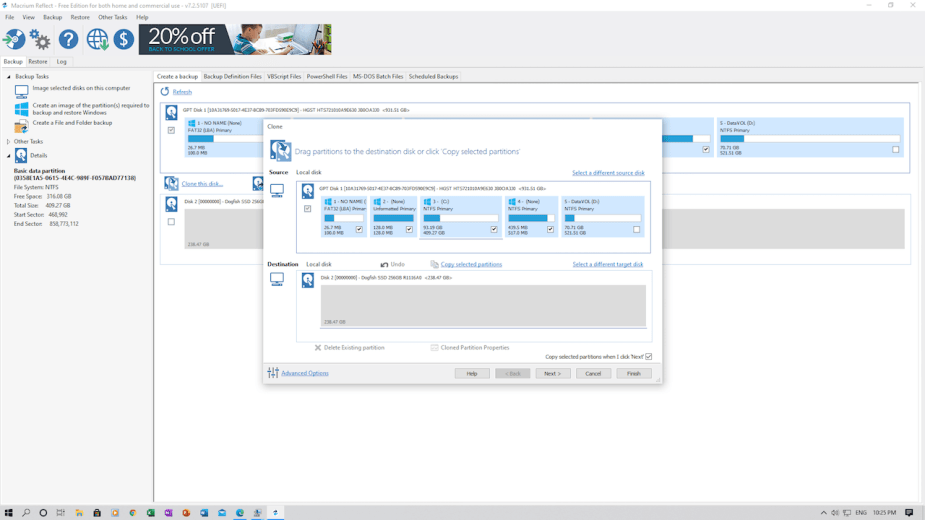
Task: Click the empty Disk 2 destination area
Action: coord(483,305)
